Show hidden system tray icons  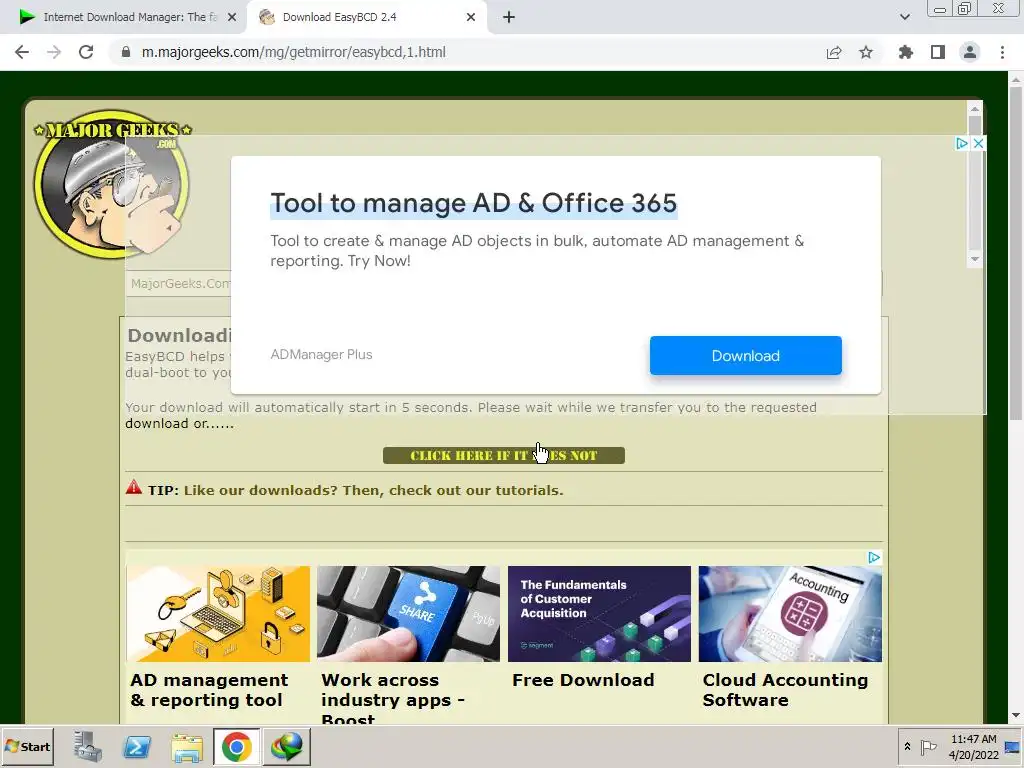pyautogui.click(x=907, y=746)
